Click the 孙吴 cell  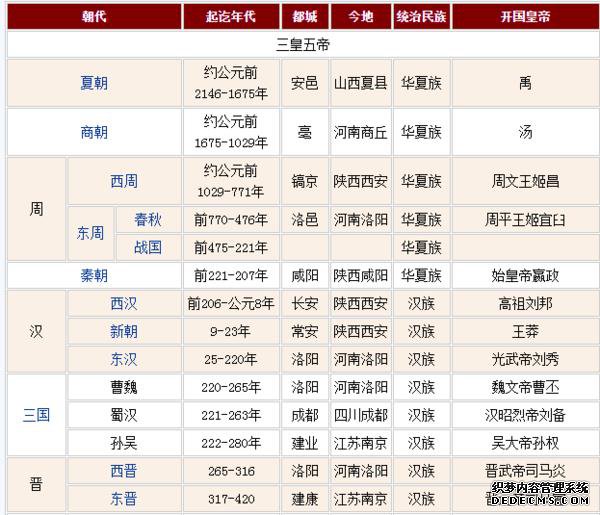(x=124, y=443)
